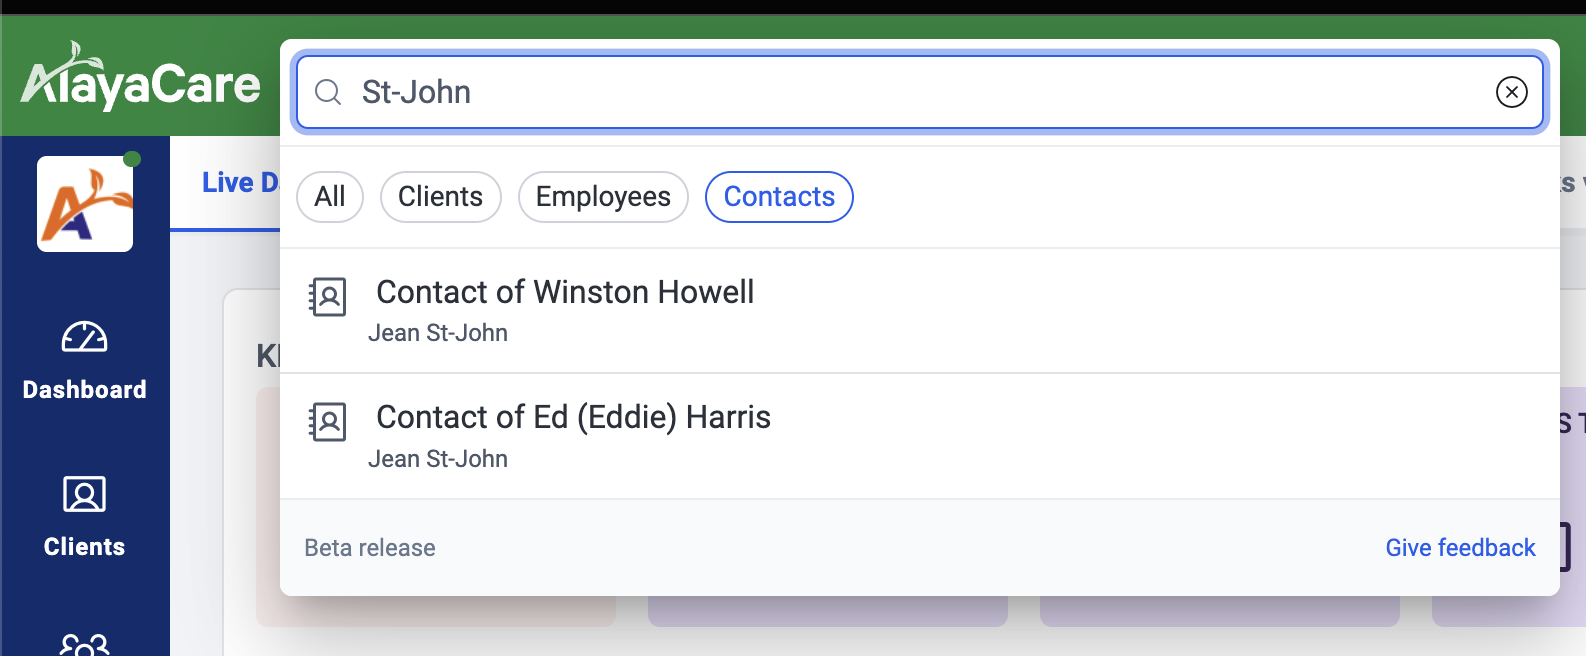The width and height of the screenshot is (1586, 656).
Task: Open Dashboard via the gauge icon
Action: (x=85, y=338)
